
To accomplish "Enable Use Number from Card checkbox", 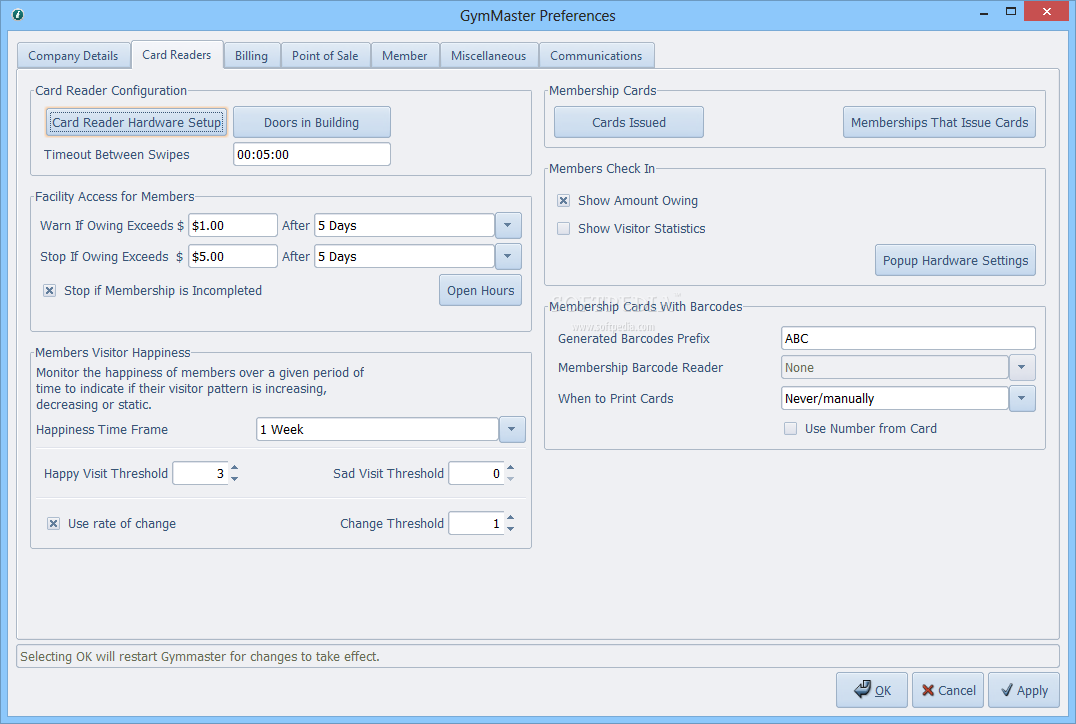I will tap(791, 429).
